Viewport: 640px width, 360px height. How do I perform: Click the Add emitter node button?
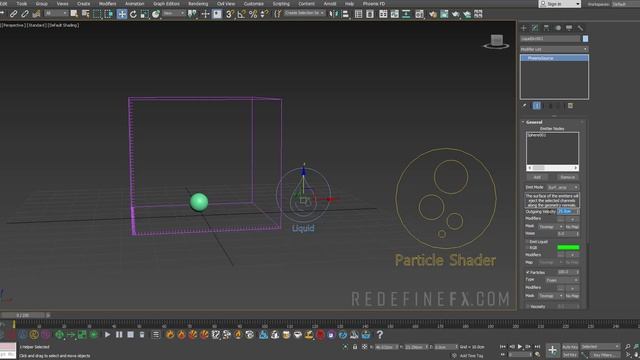pyautogui.click(x=537, y=177)
